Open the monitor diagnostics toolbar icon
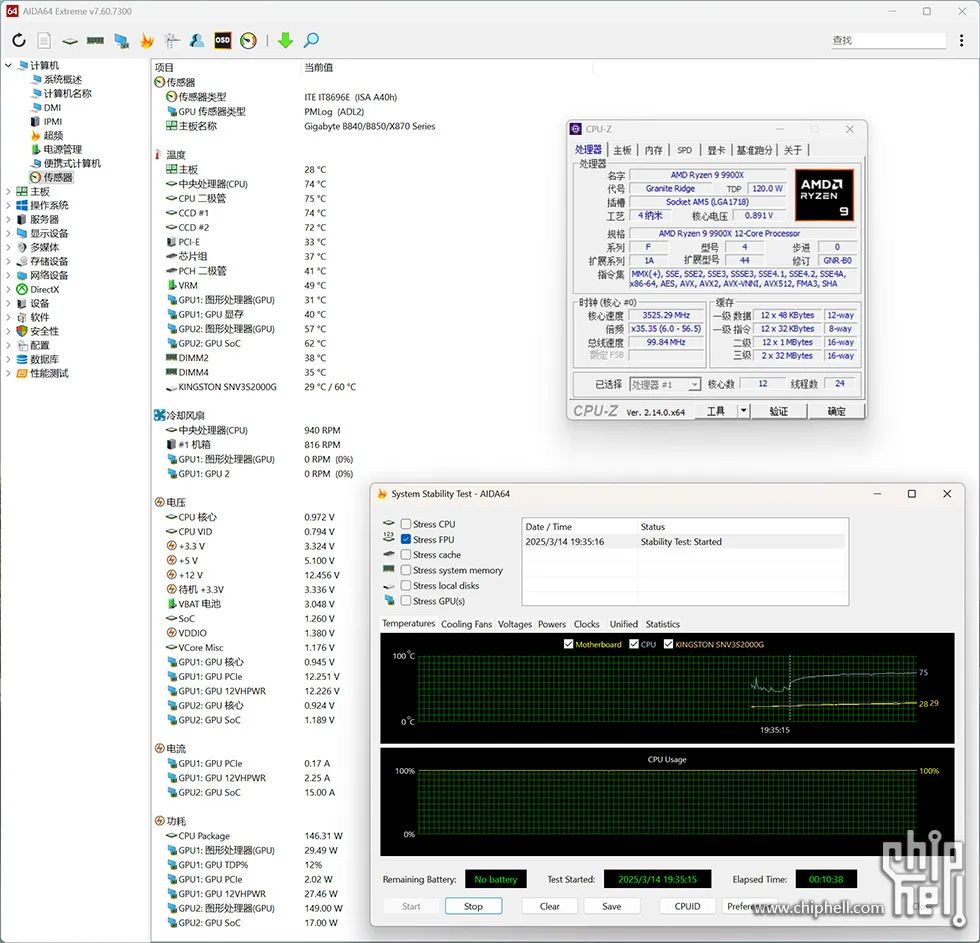 [121, 41]
